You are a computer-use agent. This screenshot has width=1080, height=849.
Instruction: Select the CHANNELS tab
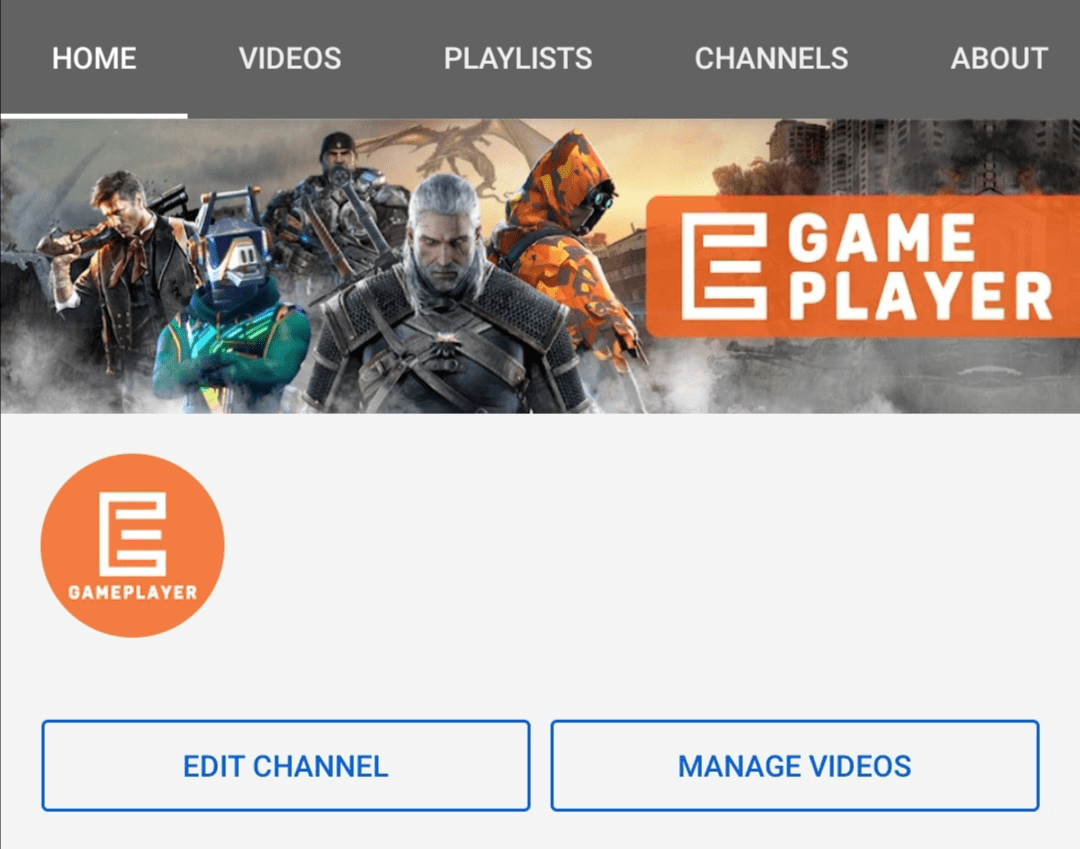771,59
